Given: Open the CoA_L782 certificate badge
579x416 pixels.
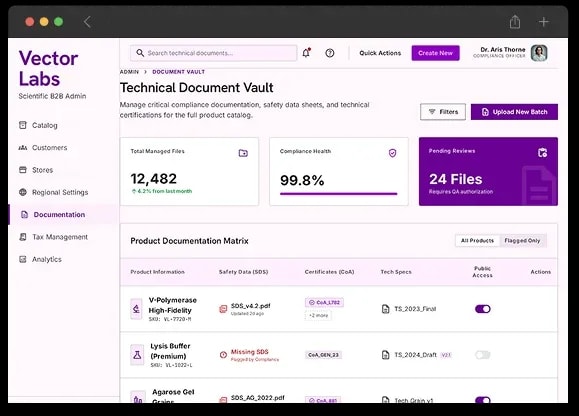Looking at the screenshot, I should point(324,302).
